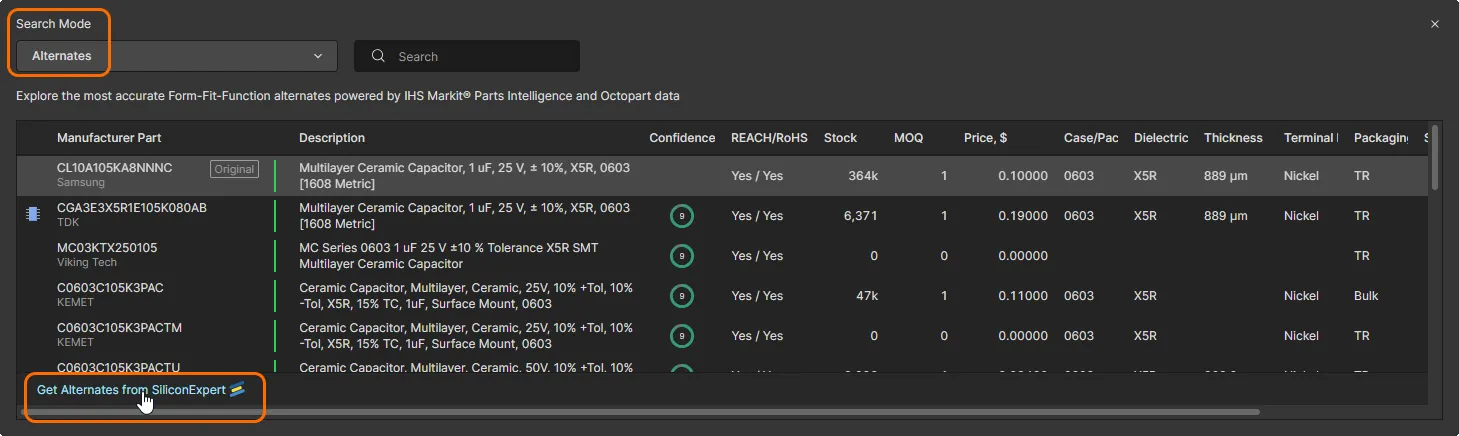Image resolution: width=1459 pixels, height=436 pixels.
Task: Click the TDK part confidence score badge
Action: click(682, 216)
